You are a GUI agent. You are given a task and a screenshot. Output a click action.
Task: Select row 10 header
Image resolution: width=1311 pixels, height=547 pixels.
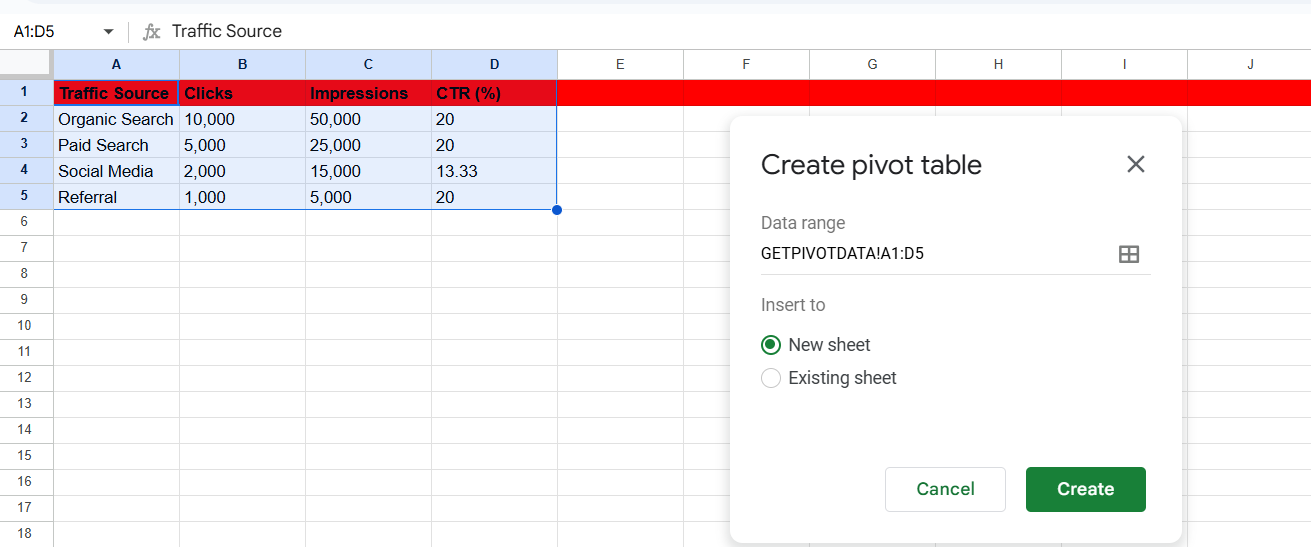click(x=26, y=326)
